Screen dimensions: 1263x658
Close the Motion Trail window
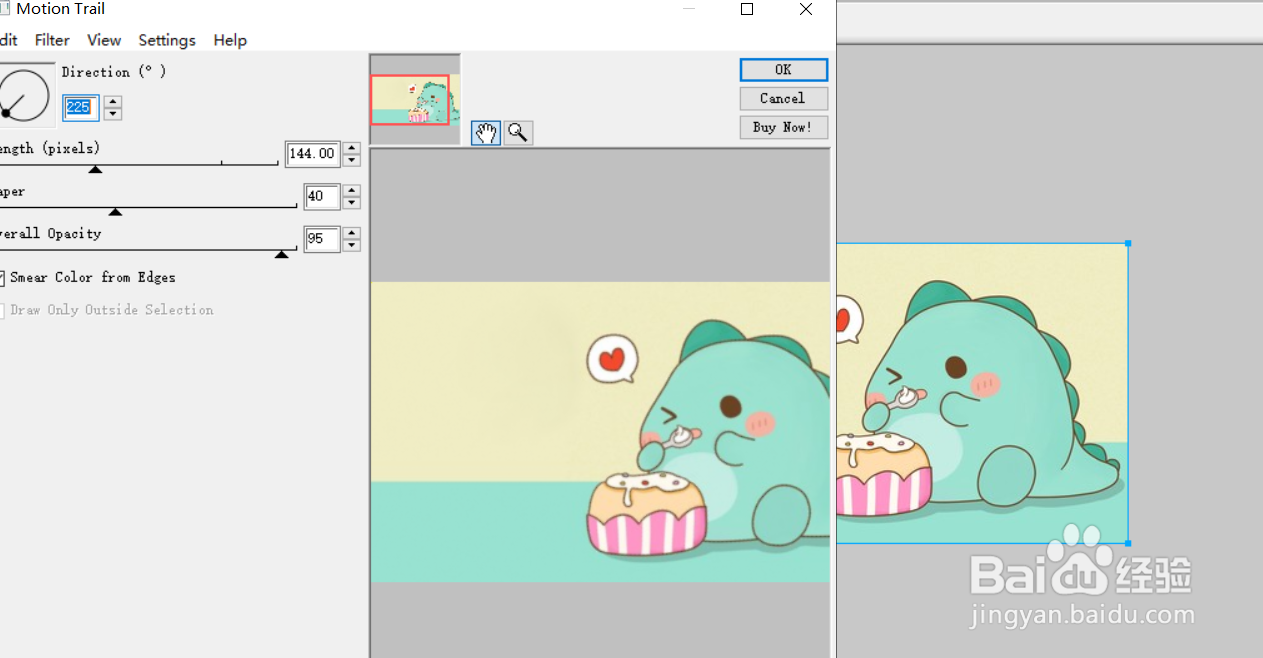coord(806,9)
